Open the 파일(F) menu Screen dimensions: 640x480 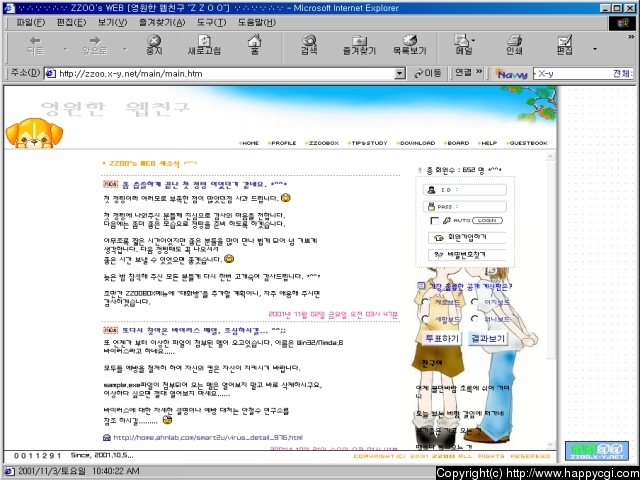tap(31, 22)
